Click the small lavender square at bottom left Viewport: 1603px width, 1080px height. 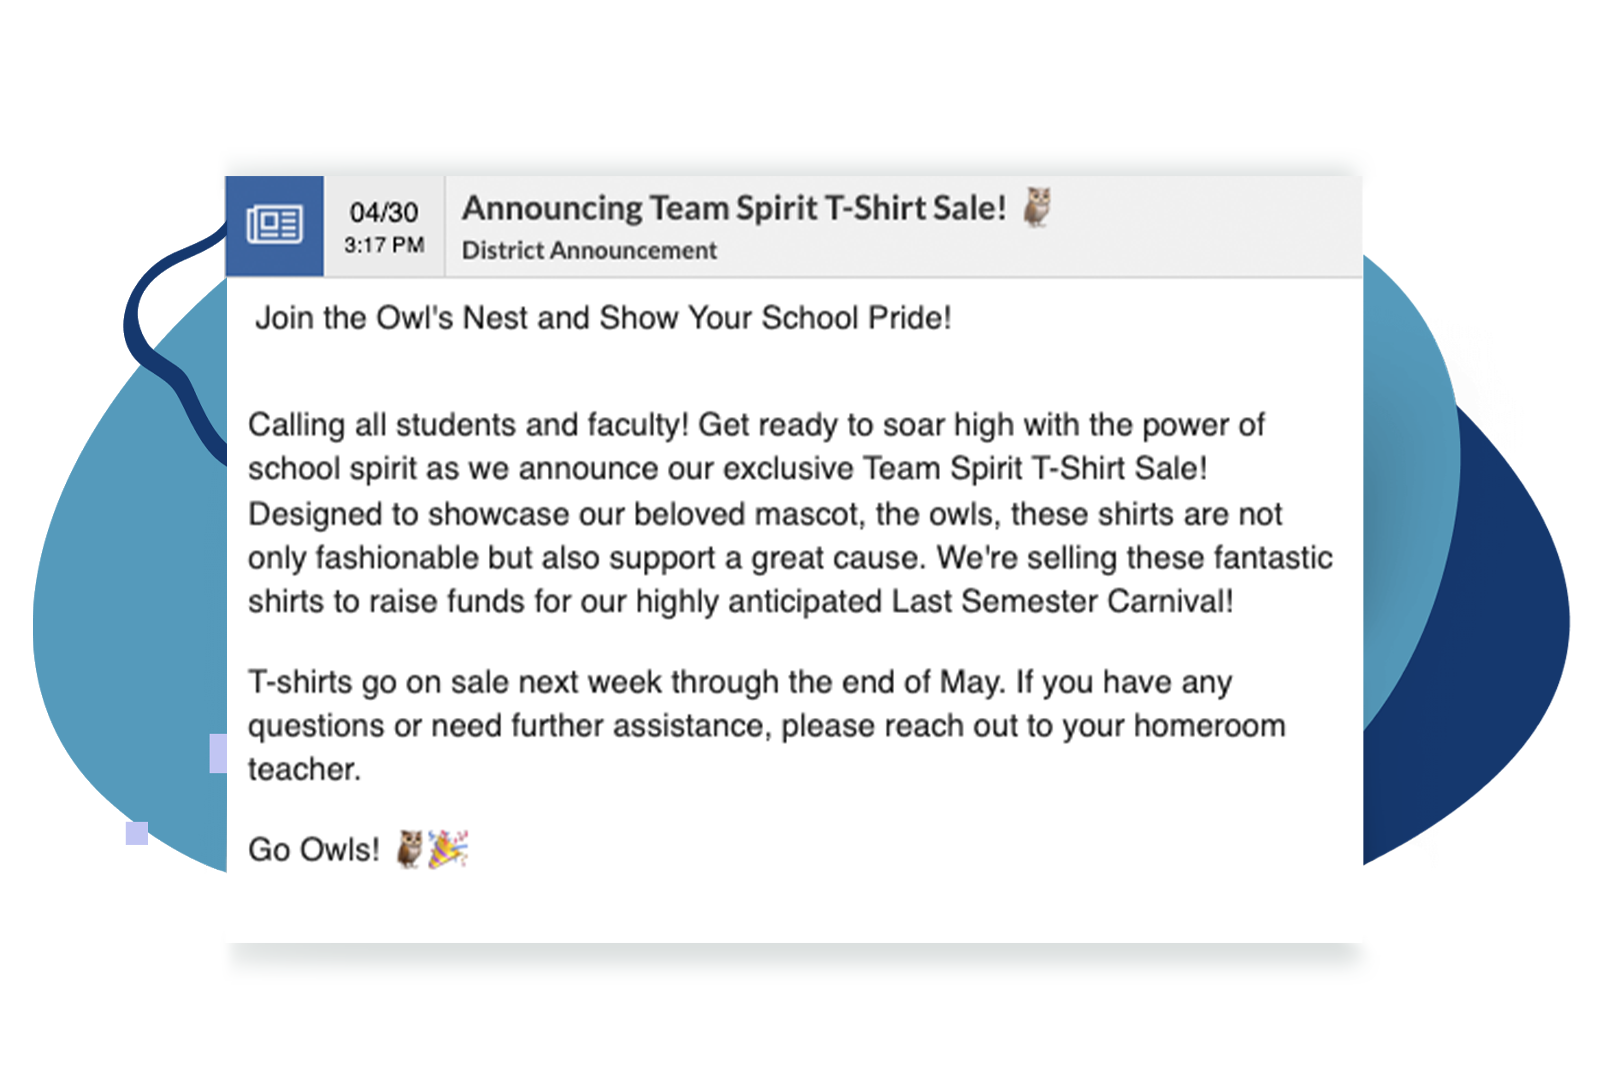click(x=137, y=833)
